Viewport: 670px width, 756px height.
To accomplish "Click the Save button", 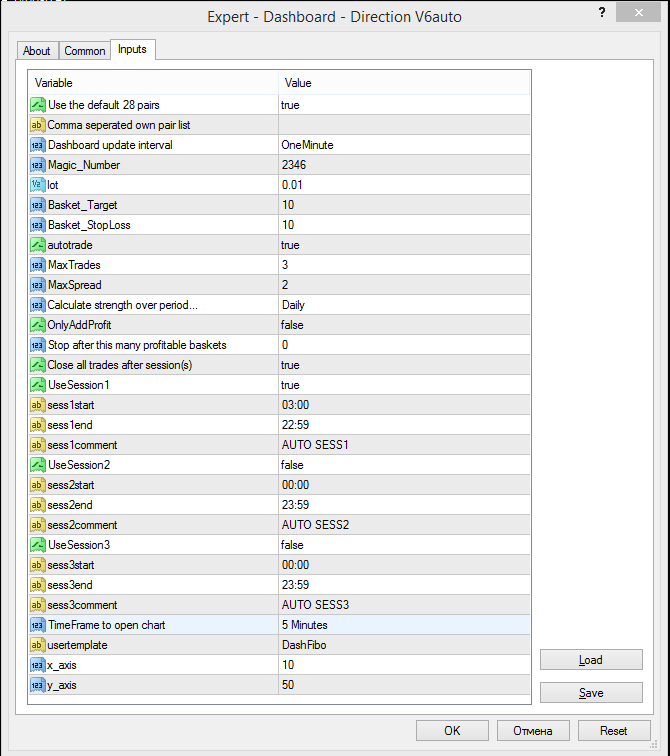I will (x=591, y=693).
